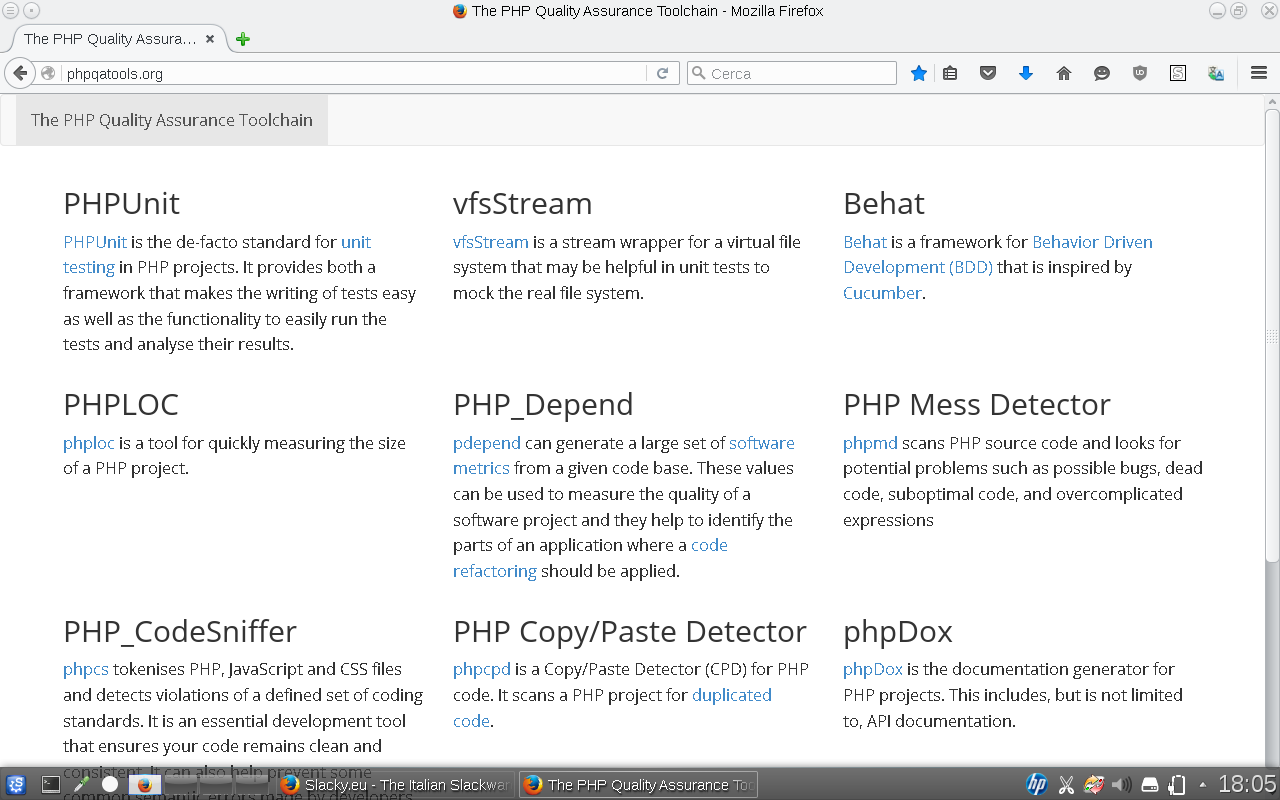Open the Behat link
The height and width of the screenshot is (800, 1280).
click(865, 242)
